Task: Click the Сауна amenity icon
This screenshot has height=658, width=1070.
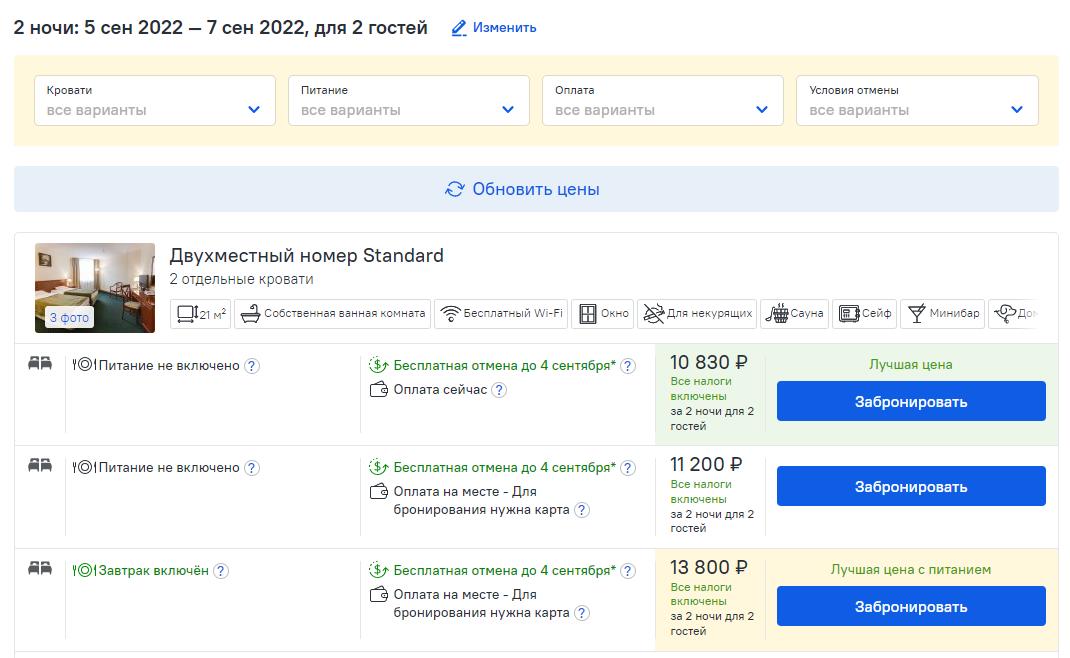Action: (x=776, y=313)
